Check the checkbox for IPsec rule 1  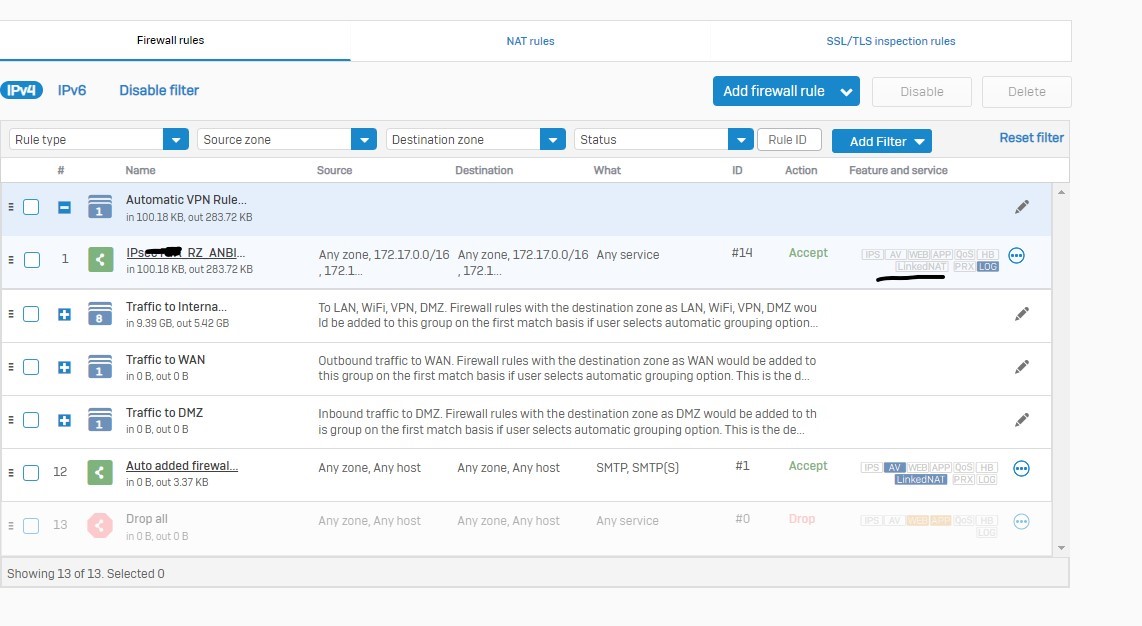point(31,260)
